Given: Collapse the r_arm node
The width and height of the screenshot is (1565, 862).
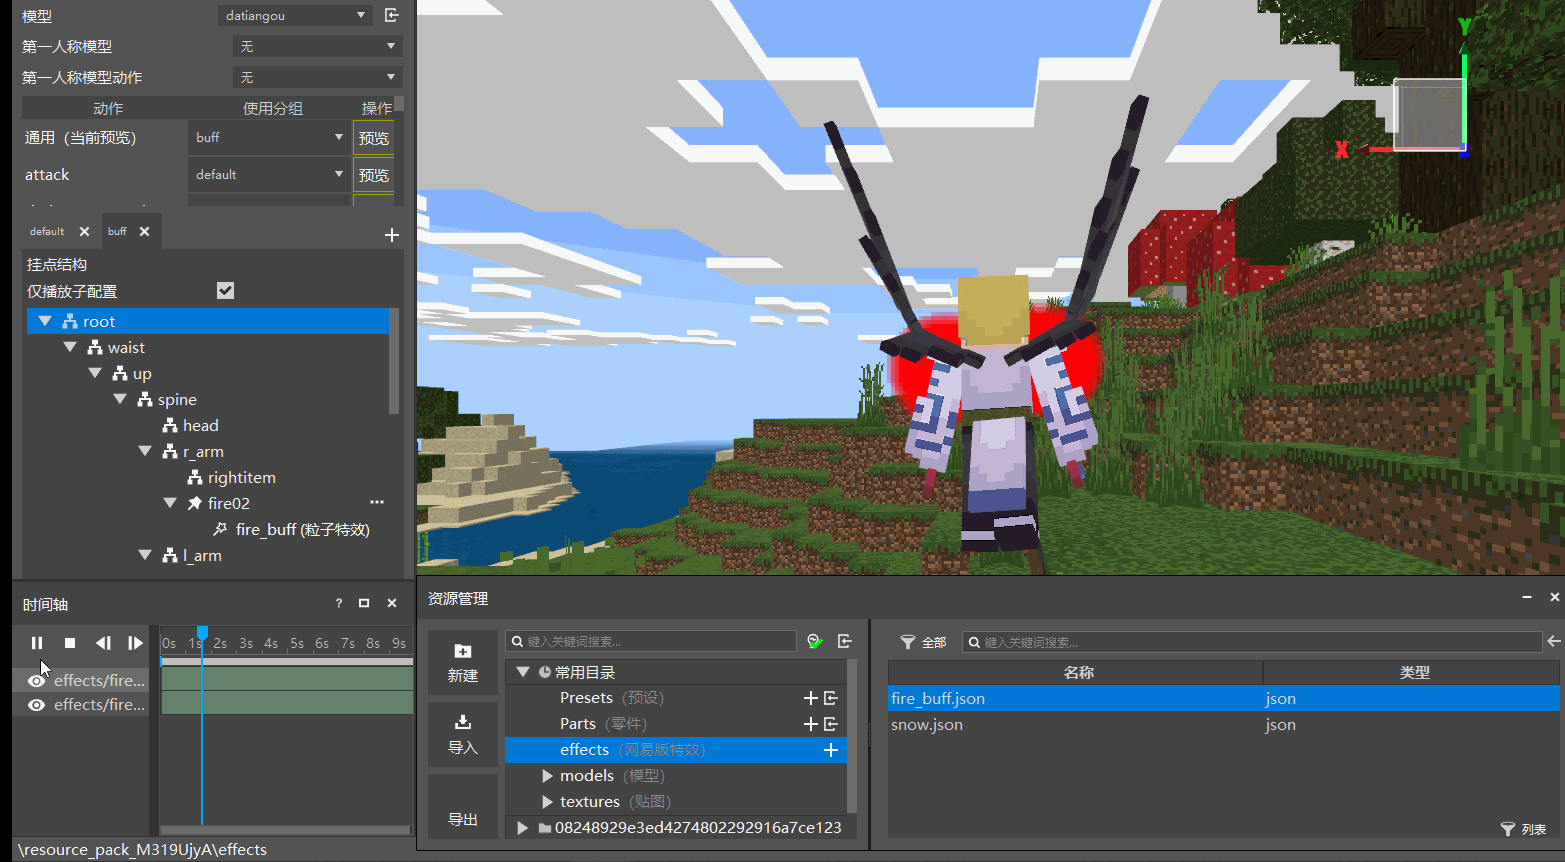Looking at the screenshot, I should point(145,451).
